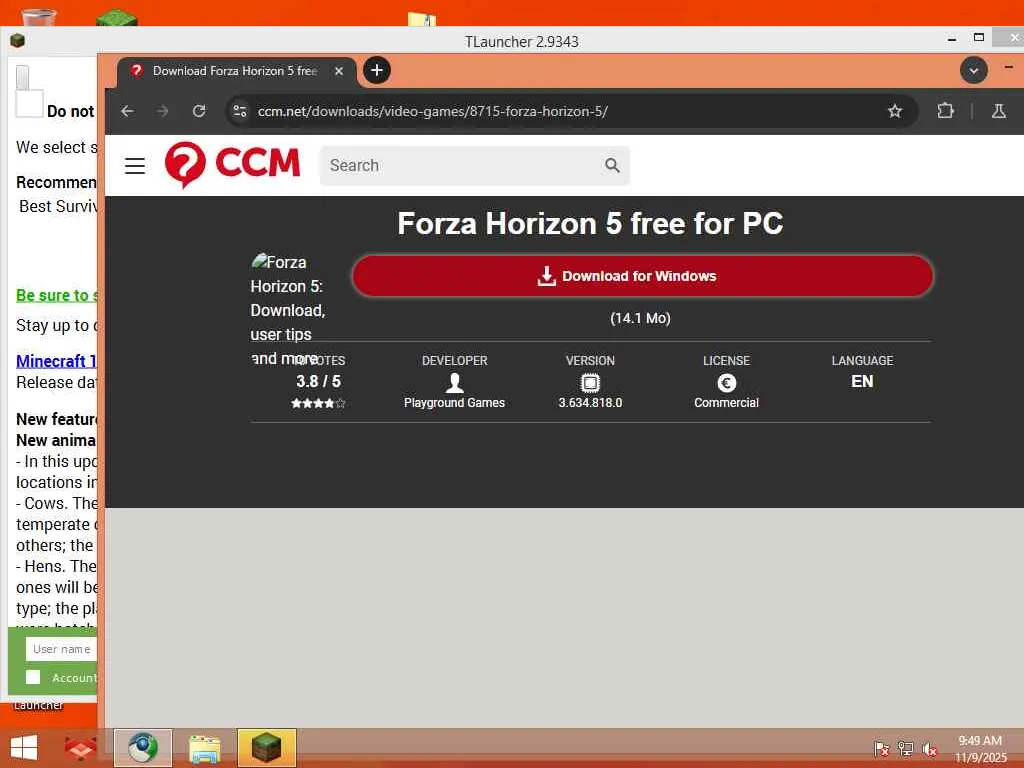The image size is (1024, 768).
Task: Close the Forza Horizon 5 tab
Action: coord(339,71)
